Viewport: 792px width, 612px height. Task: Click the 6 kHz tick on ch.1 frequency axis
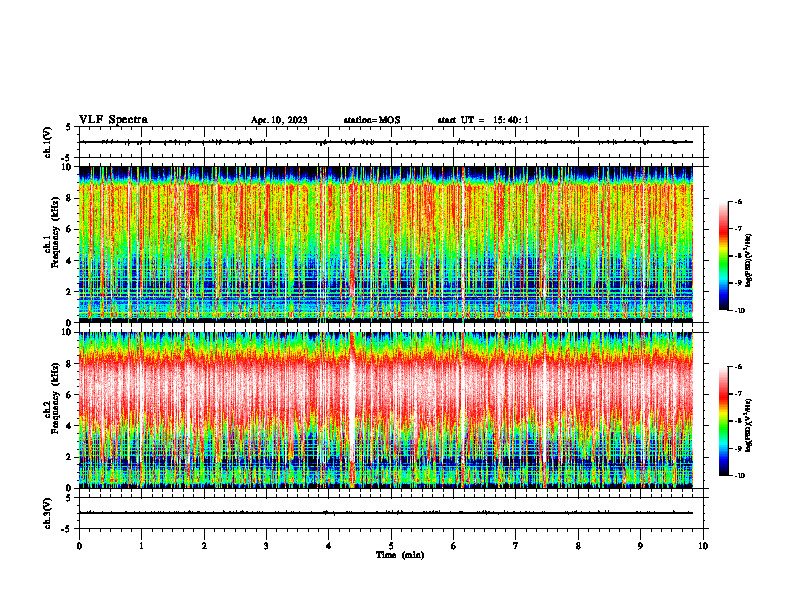pyautogui.click(x=71, y=229)
